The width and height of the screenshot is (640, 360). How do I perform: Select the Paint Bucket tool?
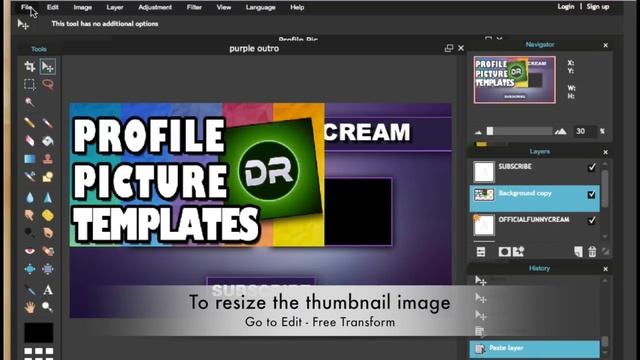coord(48,141)
